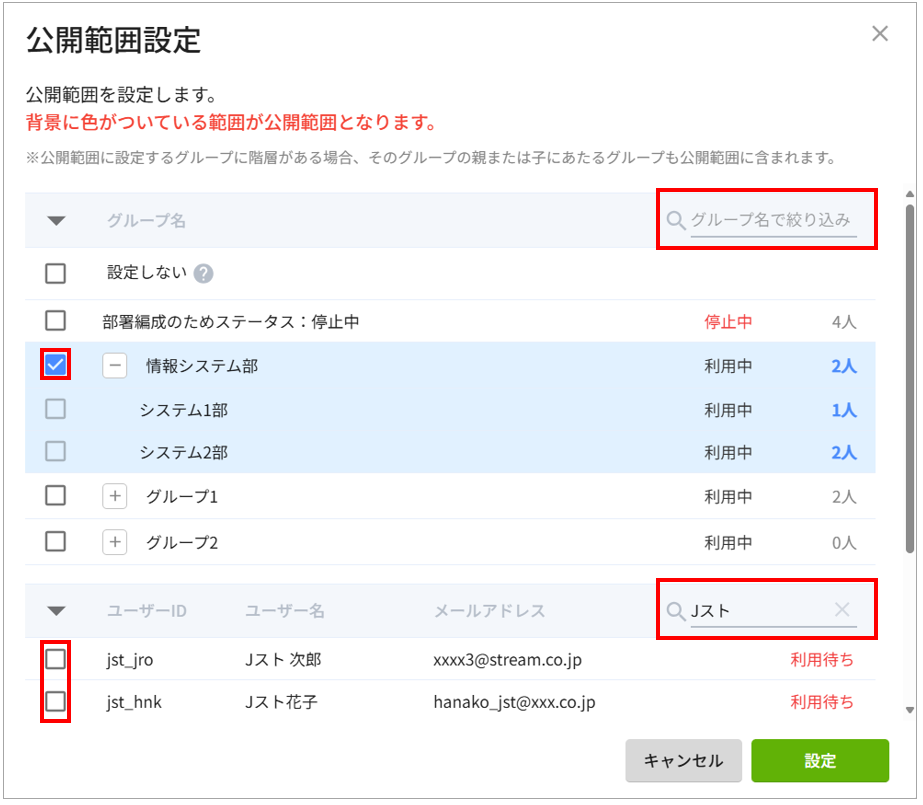
Task: Check the jst_jro user checkbox
Action: (55, 659)
